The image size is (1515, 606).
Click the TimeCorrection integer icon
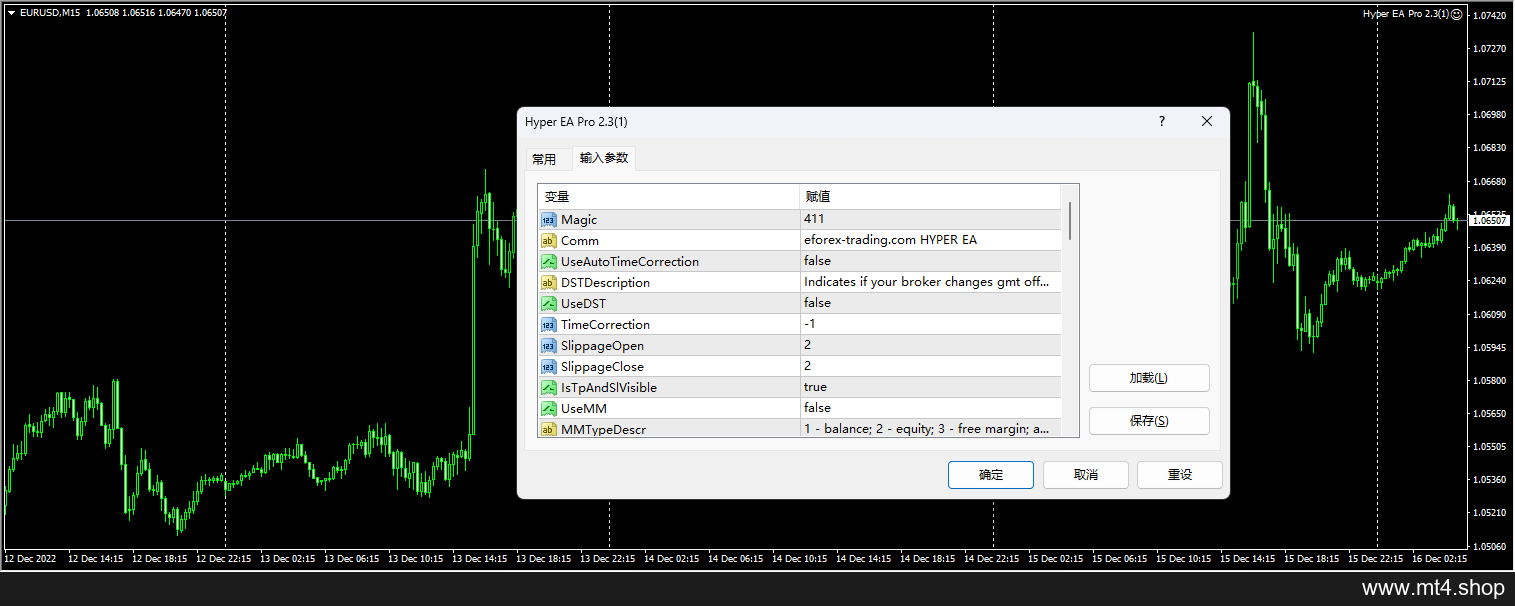548,324
